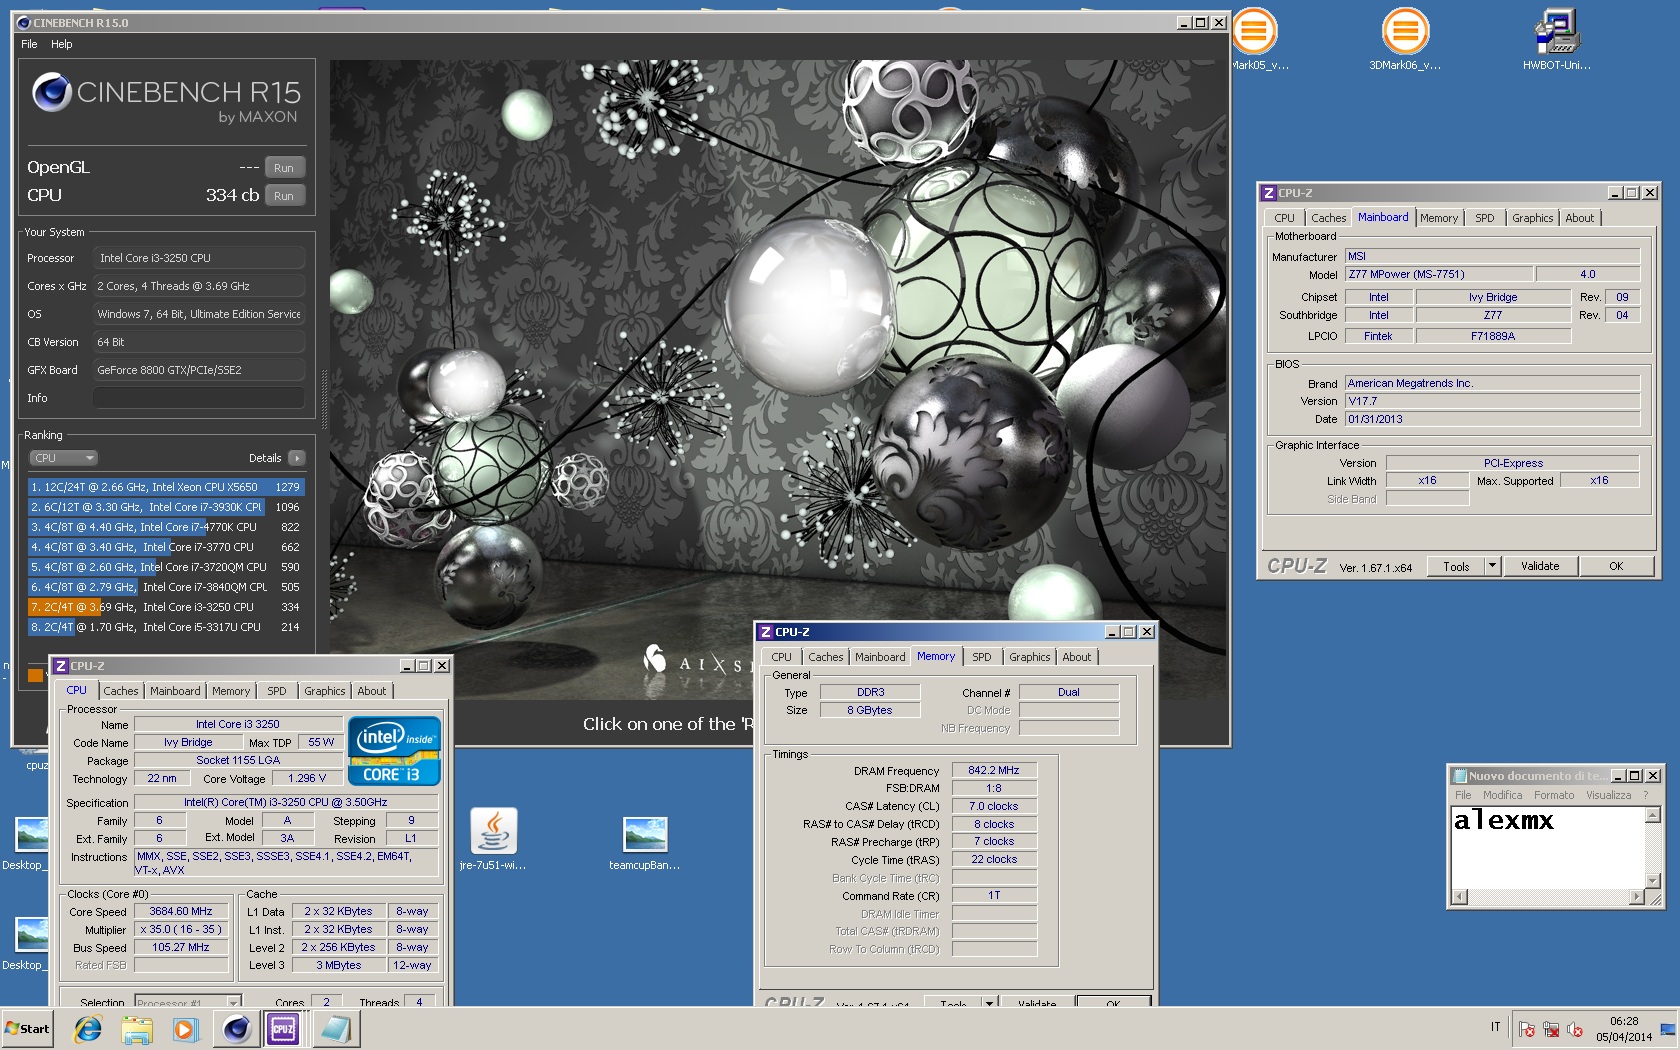Open the HWBOT-Uni desktop shortcut icon
1680x1050 pixels.
[1556, 31]
